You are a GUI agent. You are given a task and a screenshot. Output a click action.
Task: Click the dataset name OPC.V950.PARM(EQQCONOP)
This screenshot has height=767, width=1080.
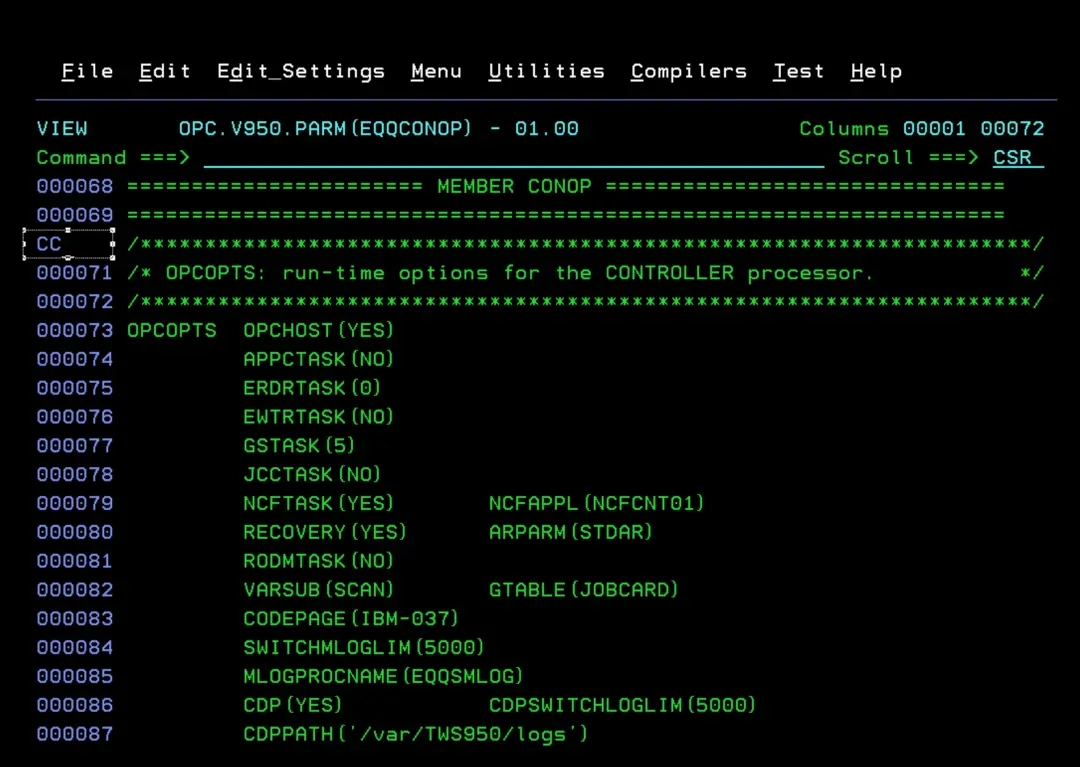(x=325, y=129)
